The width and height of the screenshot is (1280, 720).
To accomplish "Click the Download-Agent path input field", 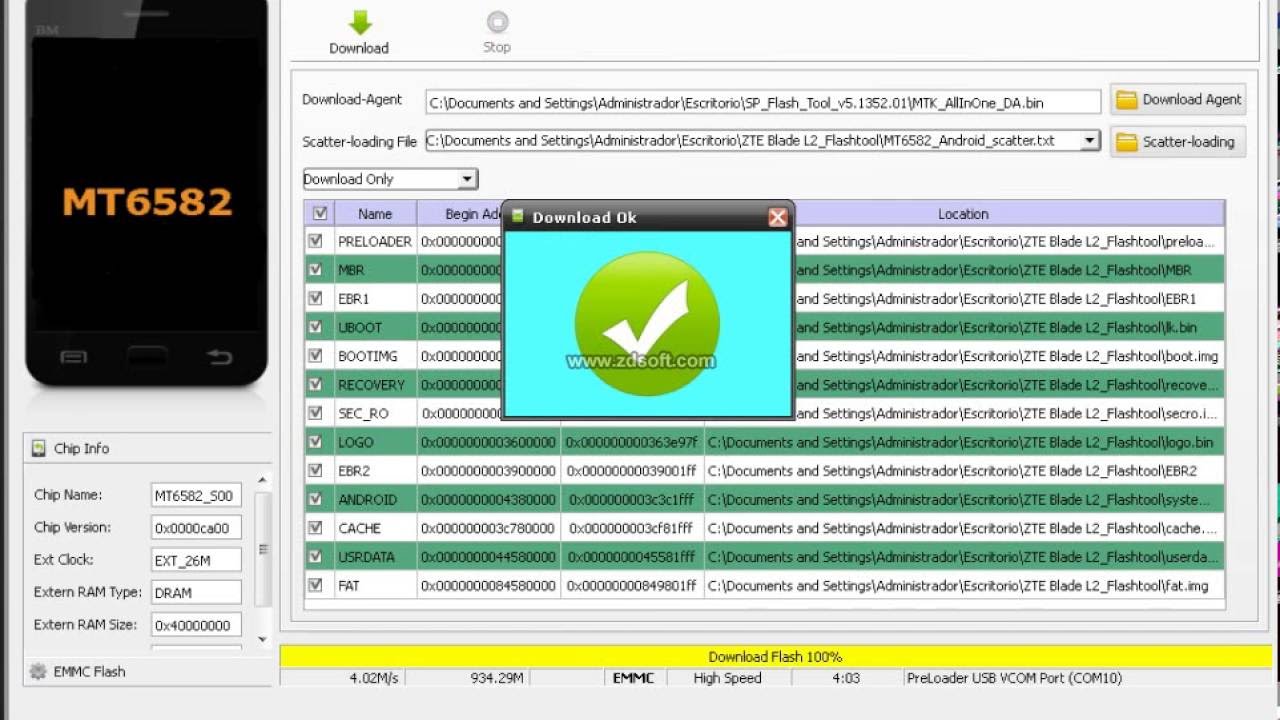I will (763, 102).
